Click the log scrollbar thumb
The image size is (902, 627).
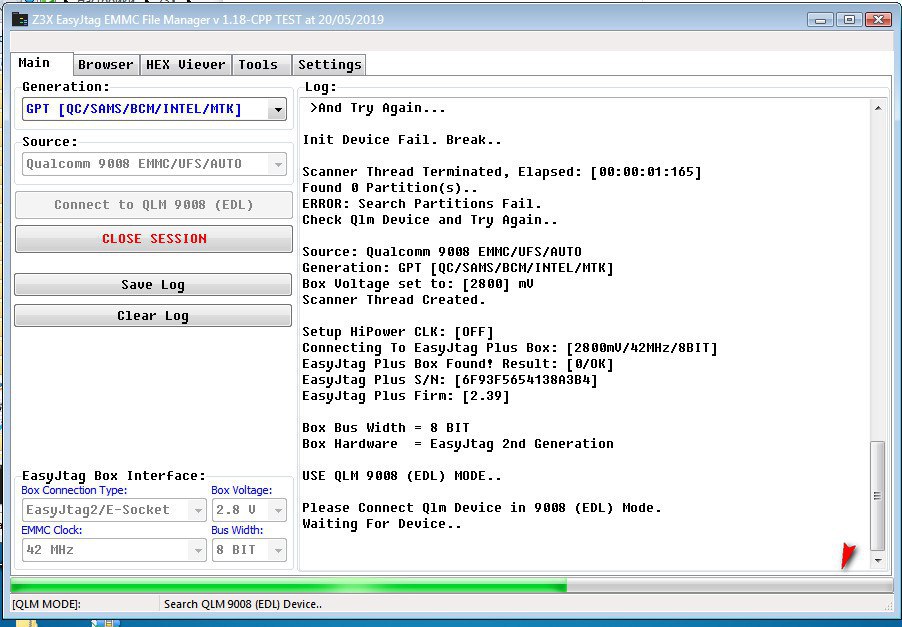pos(878,496)
